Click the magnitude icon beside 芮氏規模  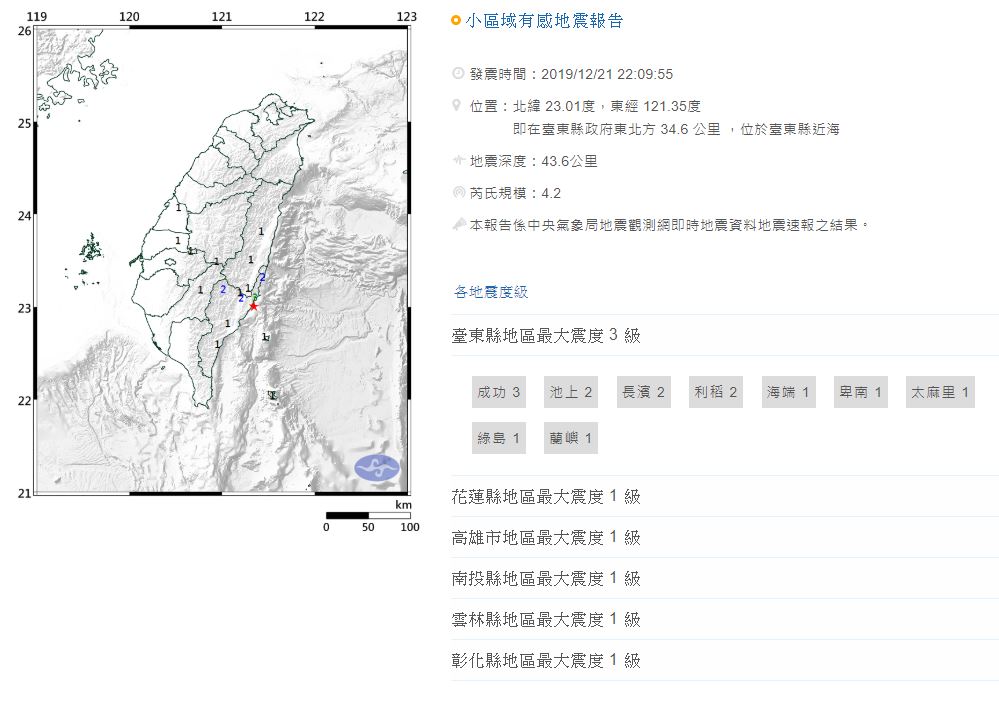[458, 193]
